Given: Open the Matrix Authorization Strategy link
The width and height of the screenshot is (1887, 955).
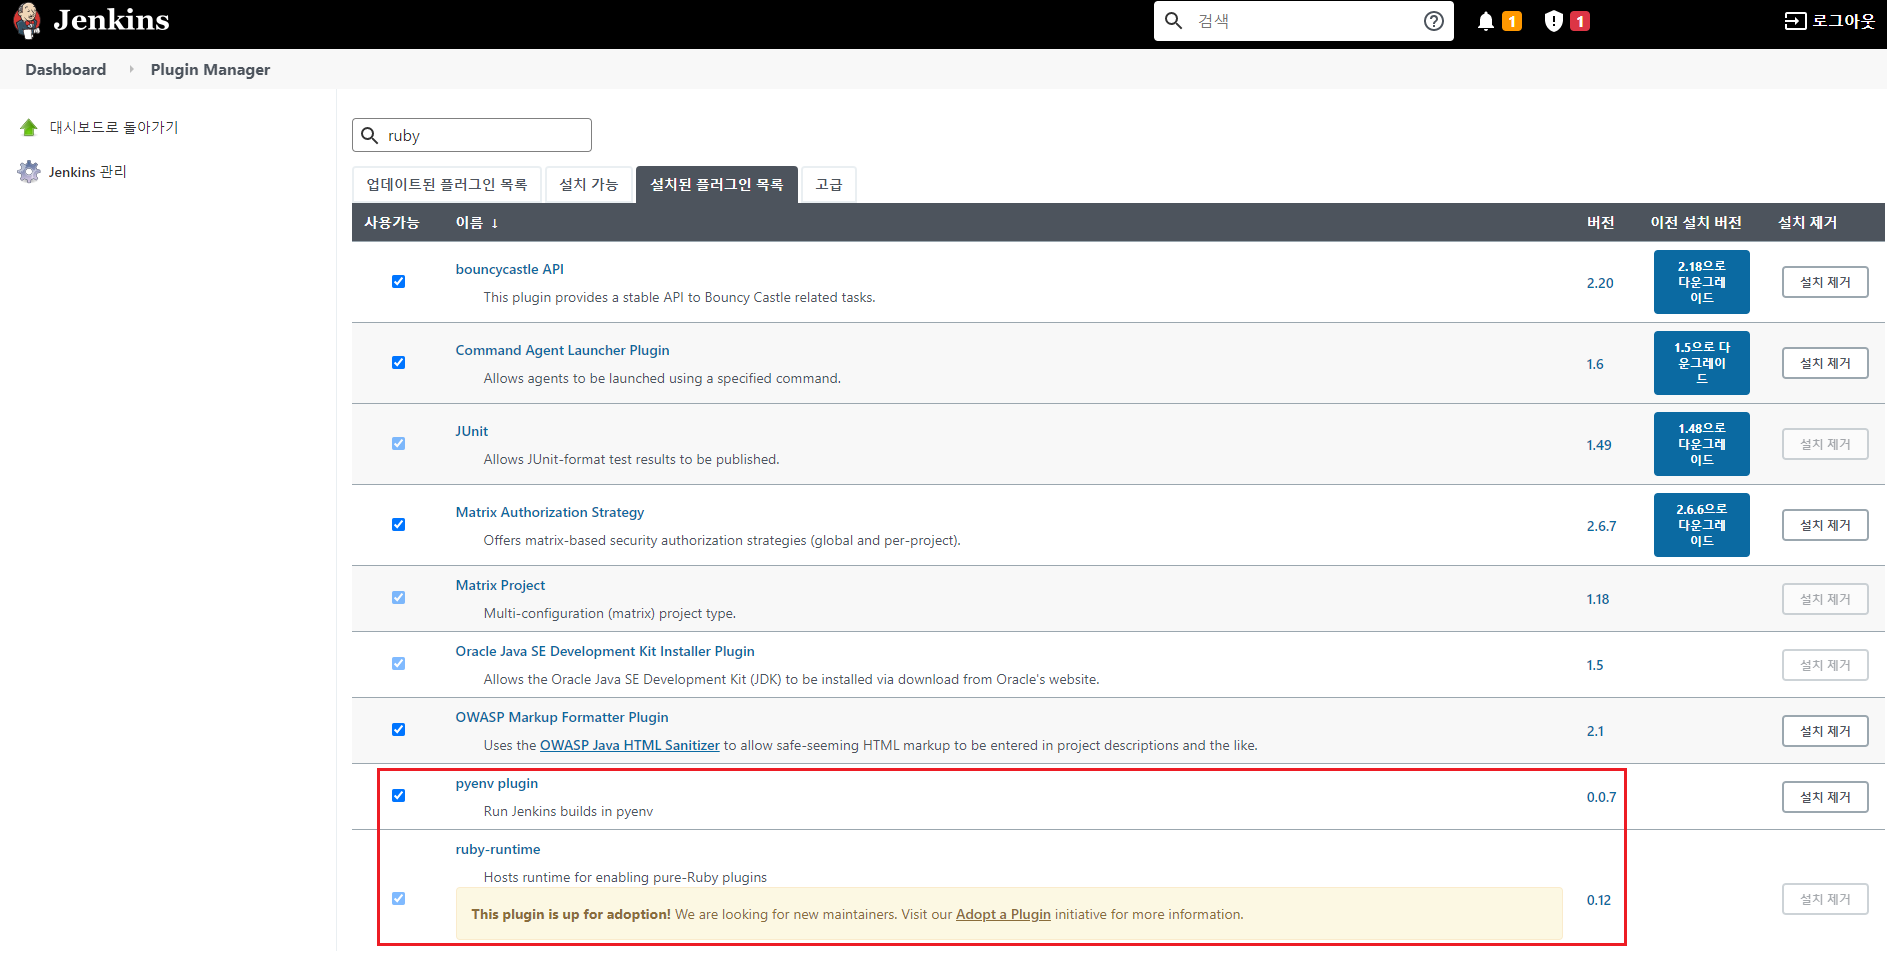Looking at the screenshot, I should (x=549, y=512).
